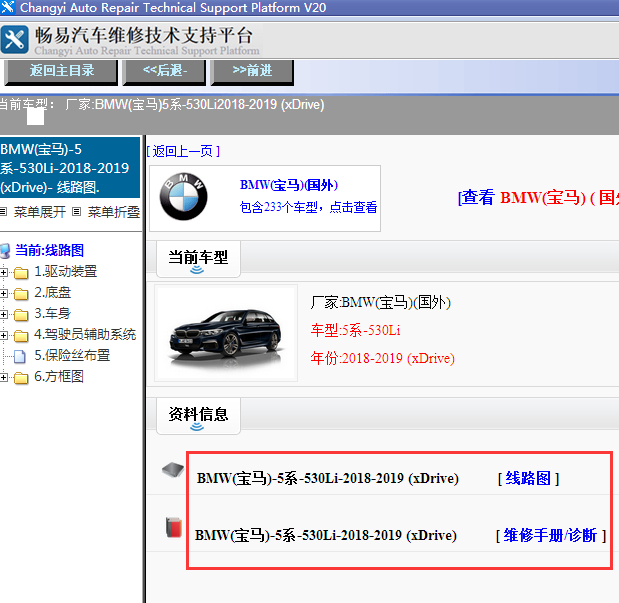Image resolution: width=619 pixels, height=603 pixels.
Task: Expand the 2.底盘 tree node
Action: (4, 293)
